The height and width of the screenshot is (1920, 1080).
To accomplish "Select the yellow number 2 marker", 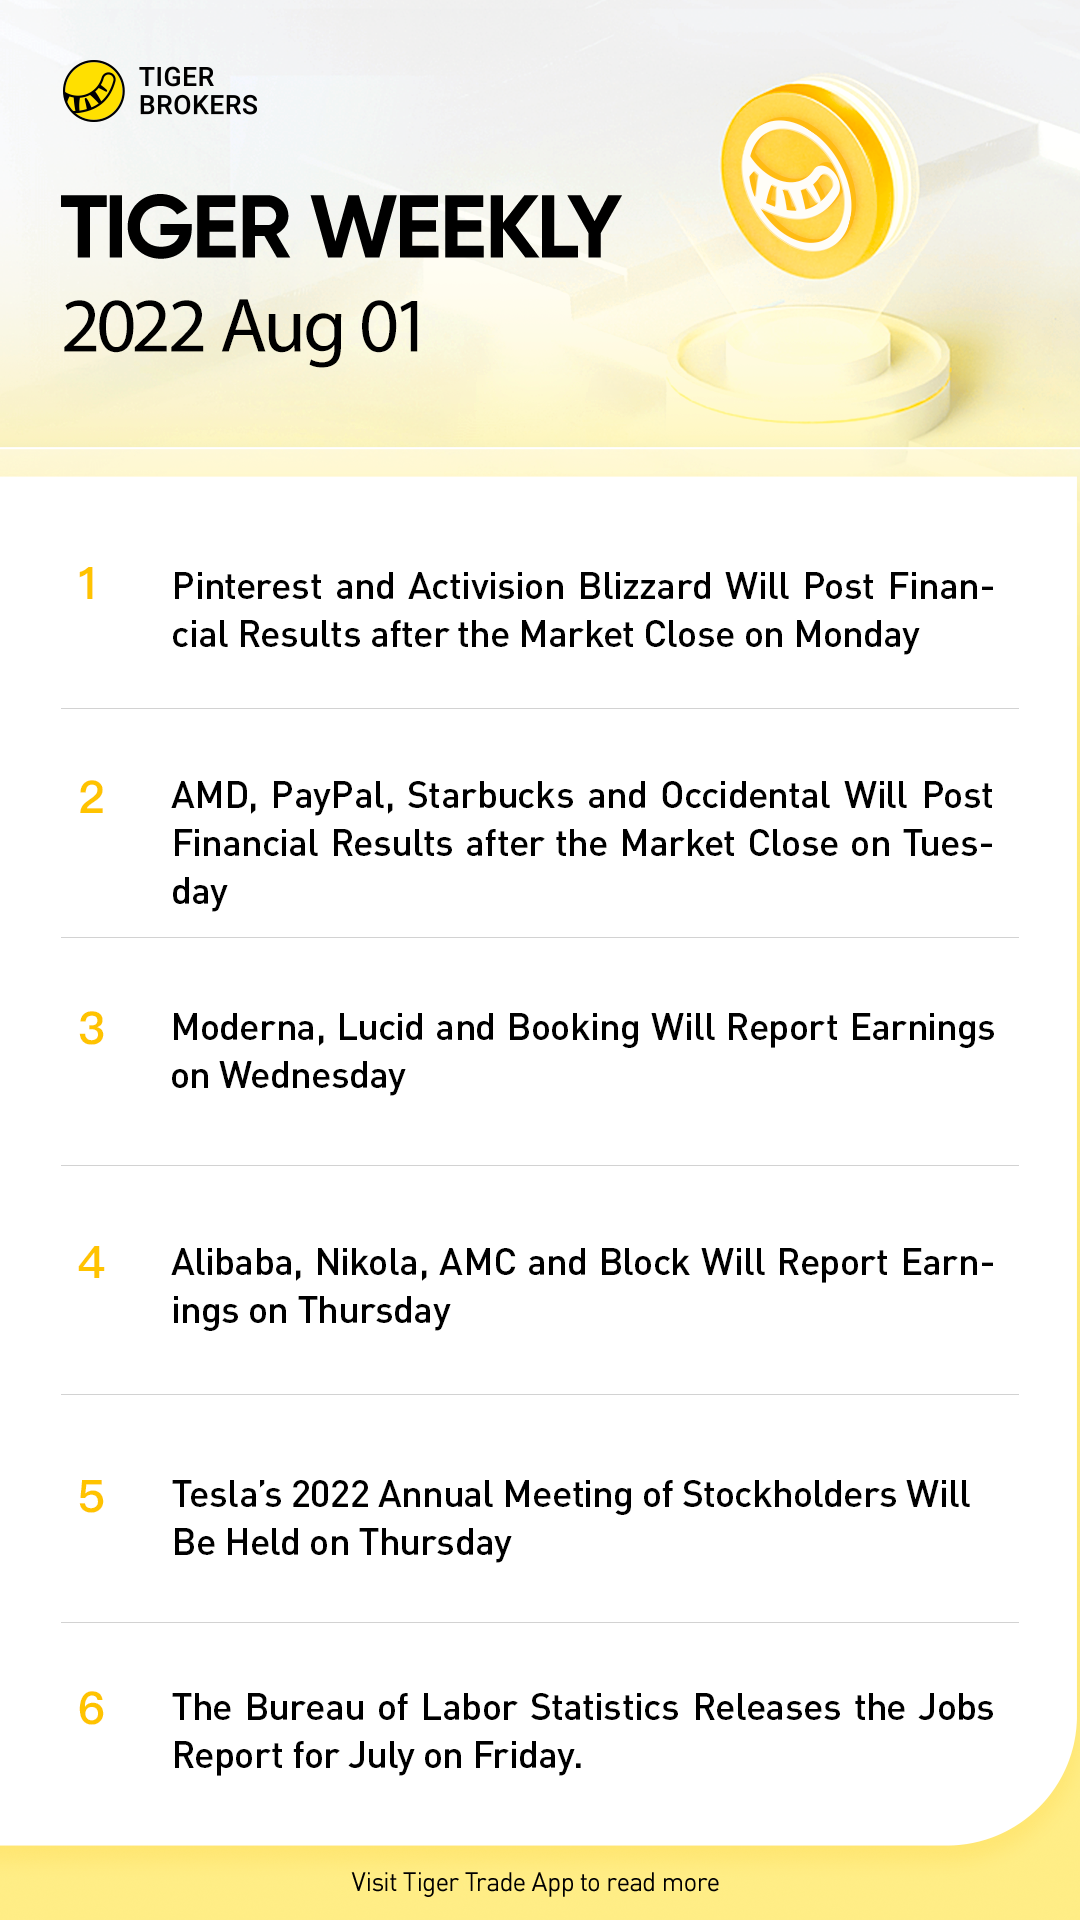I will [x=91, y=797].
